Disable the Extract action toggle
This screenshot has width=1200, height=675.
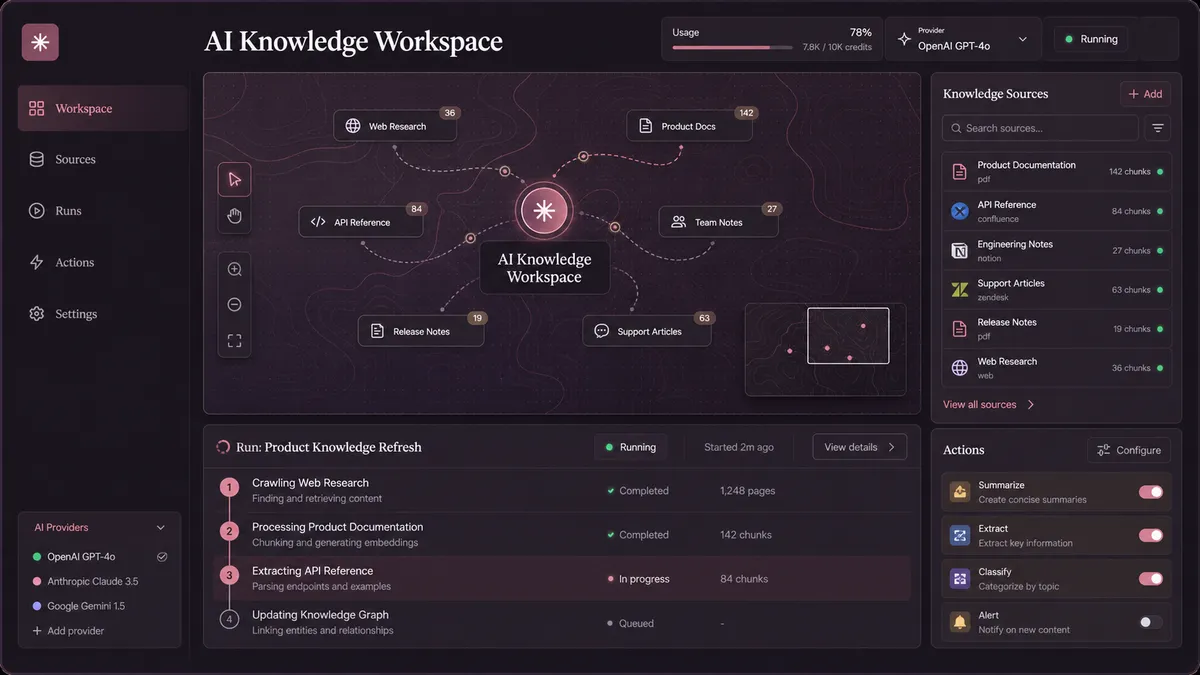1151,535
